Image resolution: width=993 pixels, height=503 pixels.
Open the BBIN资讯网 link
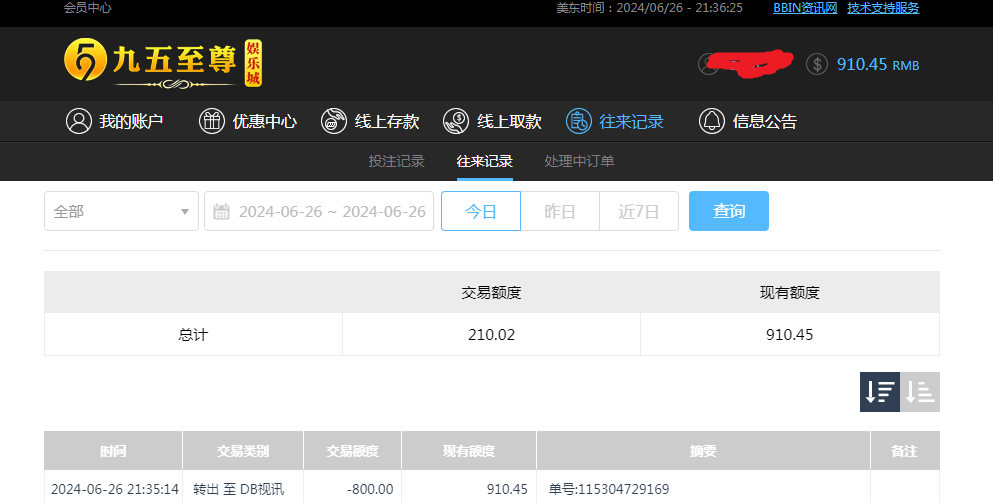tap(804, 8)
